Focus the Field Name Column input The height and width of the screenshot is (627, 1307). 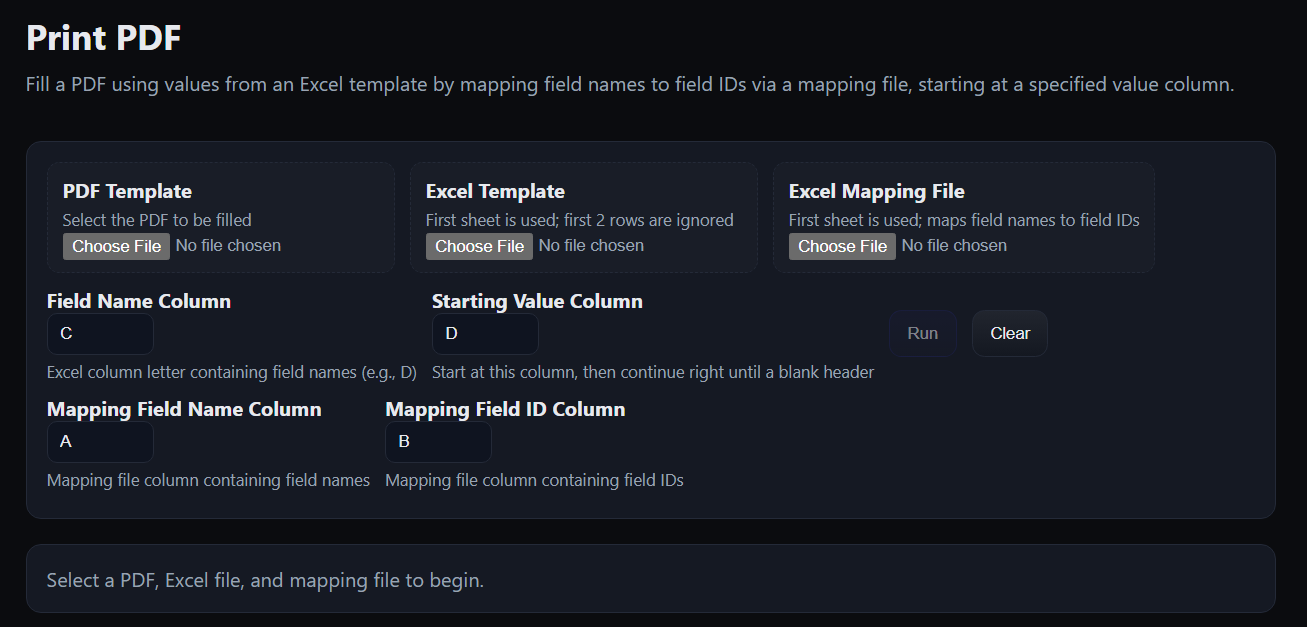click(x=100, y=334)
